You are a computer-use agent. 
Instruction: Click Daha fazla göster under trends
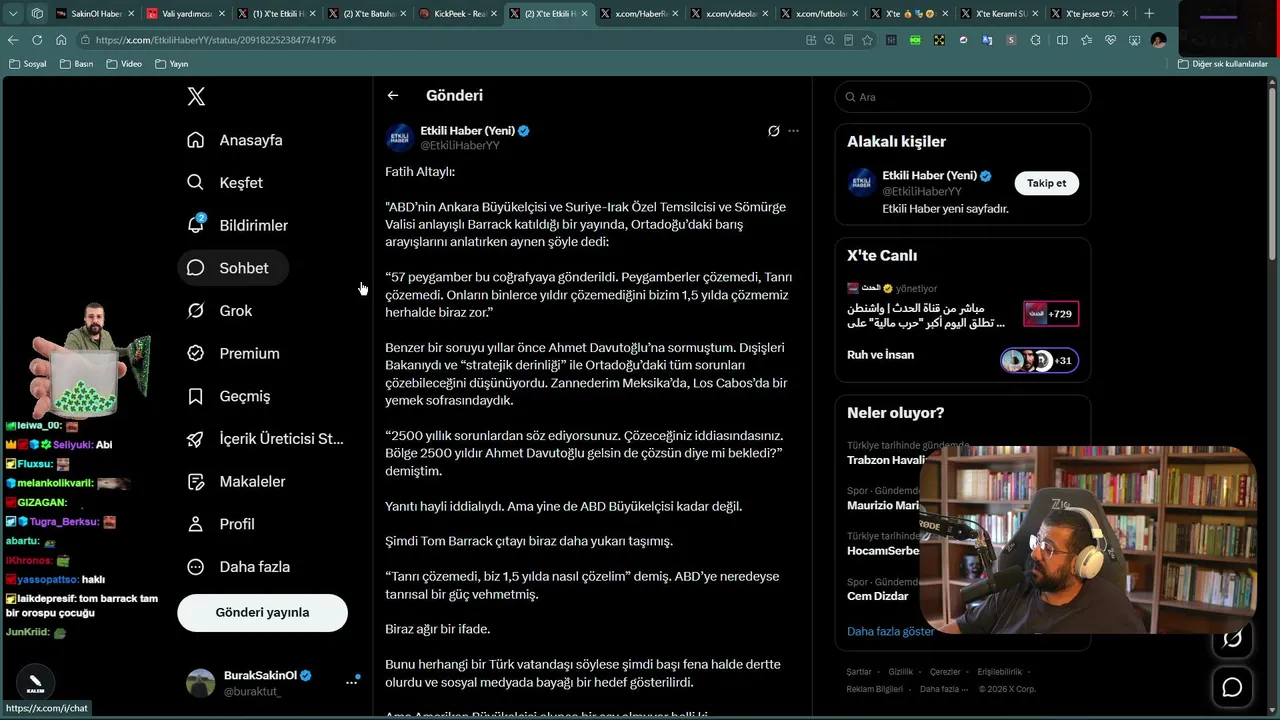click(x=890, y=632)
